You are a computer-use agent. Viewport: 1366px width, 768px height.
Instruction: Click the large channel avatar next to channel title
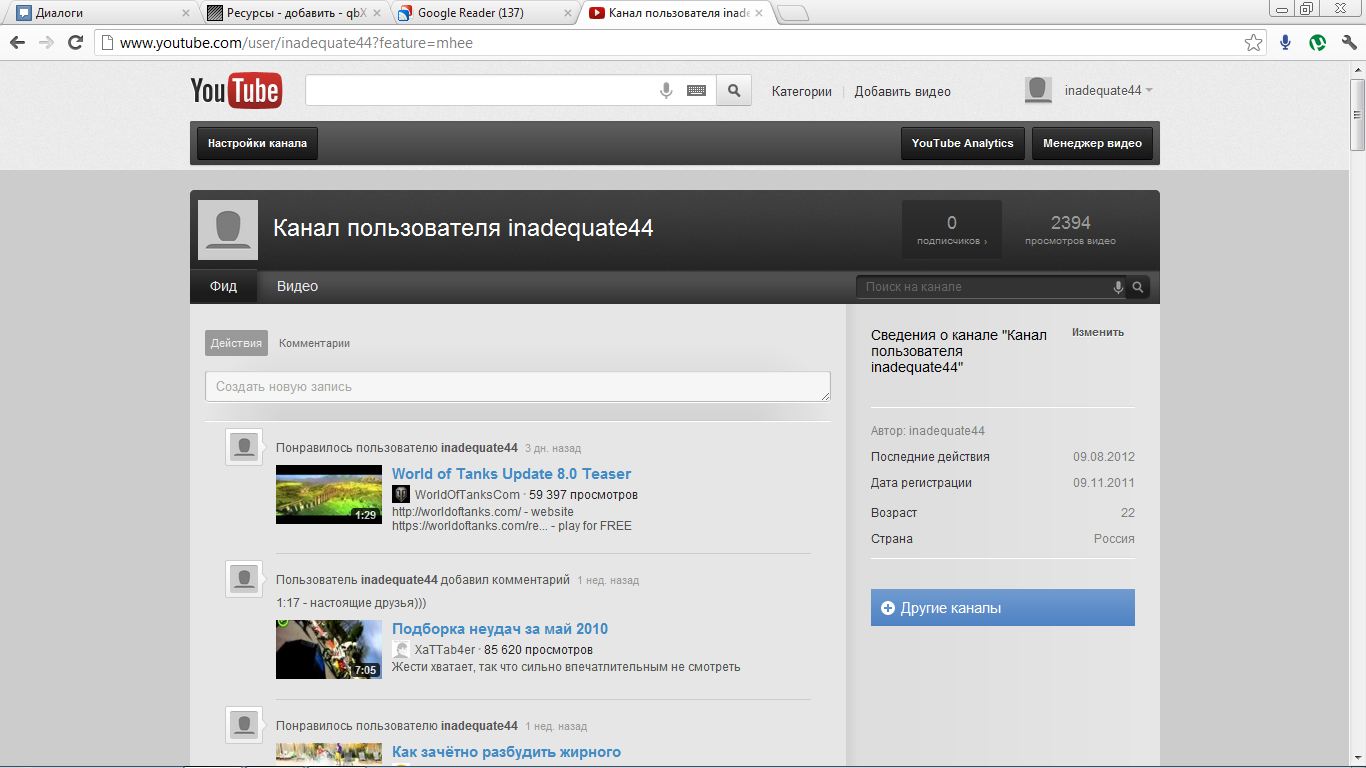228,230
